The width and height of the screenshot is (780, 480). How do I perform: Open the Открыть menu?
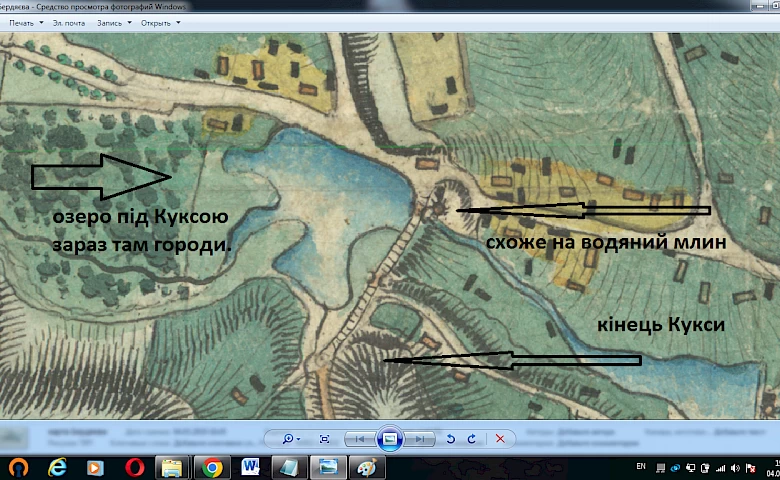click(x=156, y=23)
